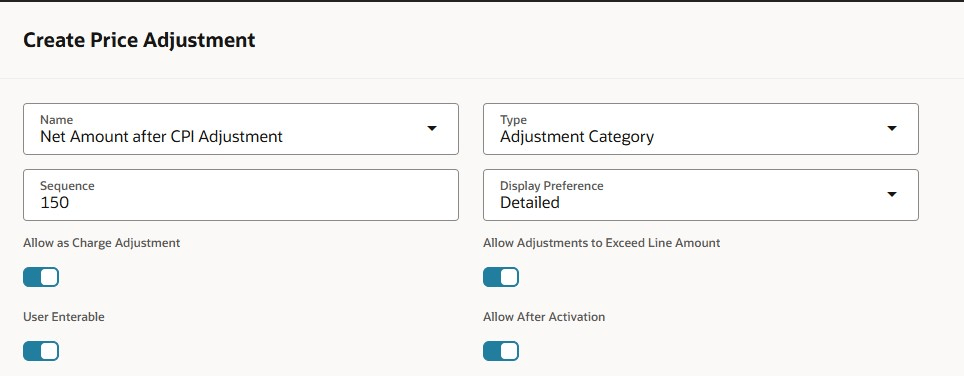Open the Type dropdown arrow

[x=892, y=128]
